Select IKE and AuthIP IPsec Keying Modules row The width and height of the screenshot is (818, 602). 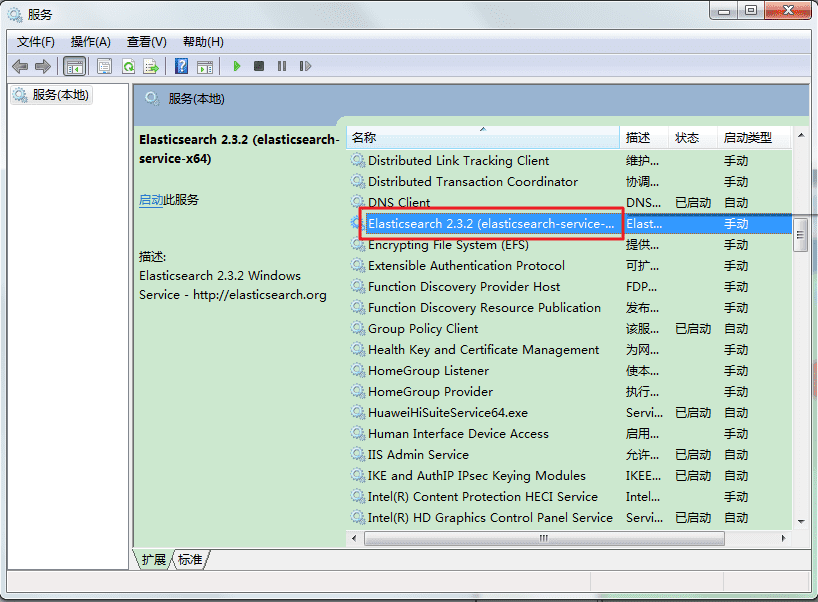coord(569,475)
